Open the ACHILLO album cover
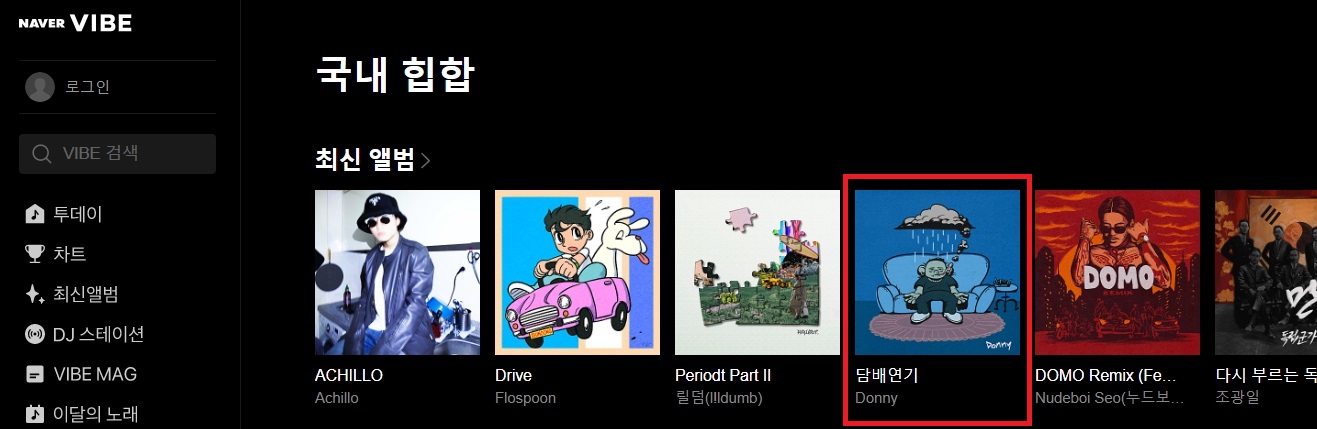Screen dimensions: 1317x429 (397, 272)
